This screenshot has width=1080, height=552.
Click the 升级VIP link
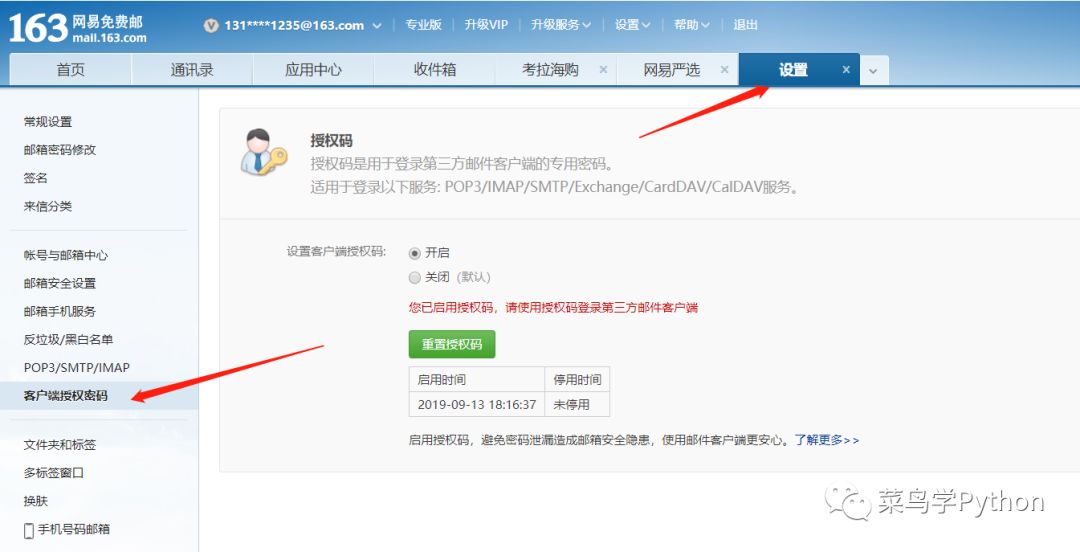coord(486,25)
